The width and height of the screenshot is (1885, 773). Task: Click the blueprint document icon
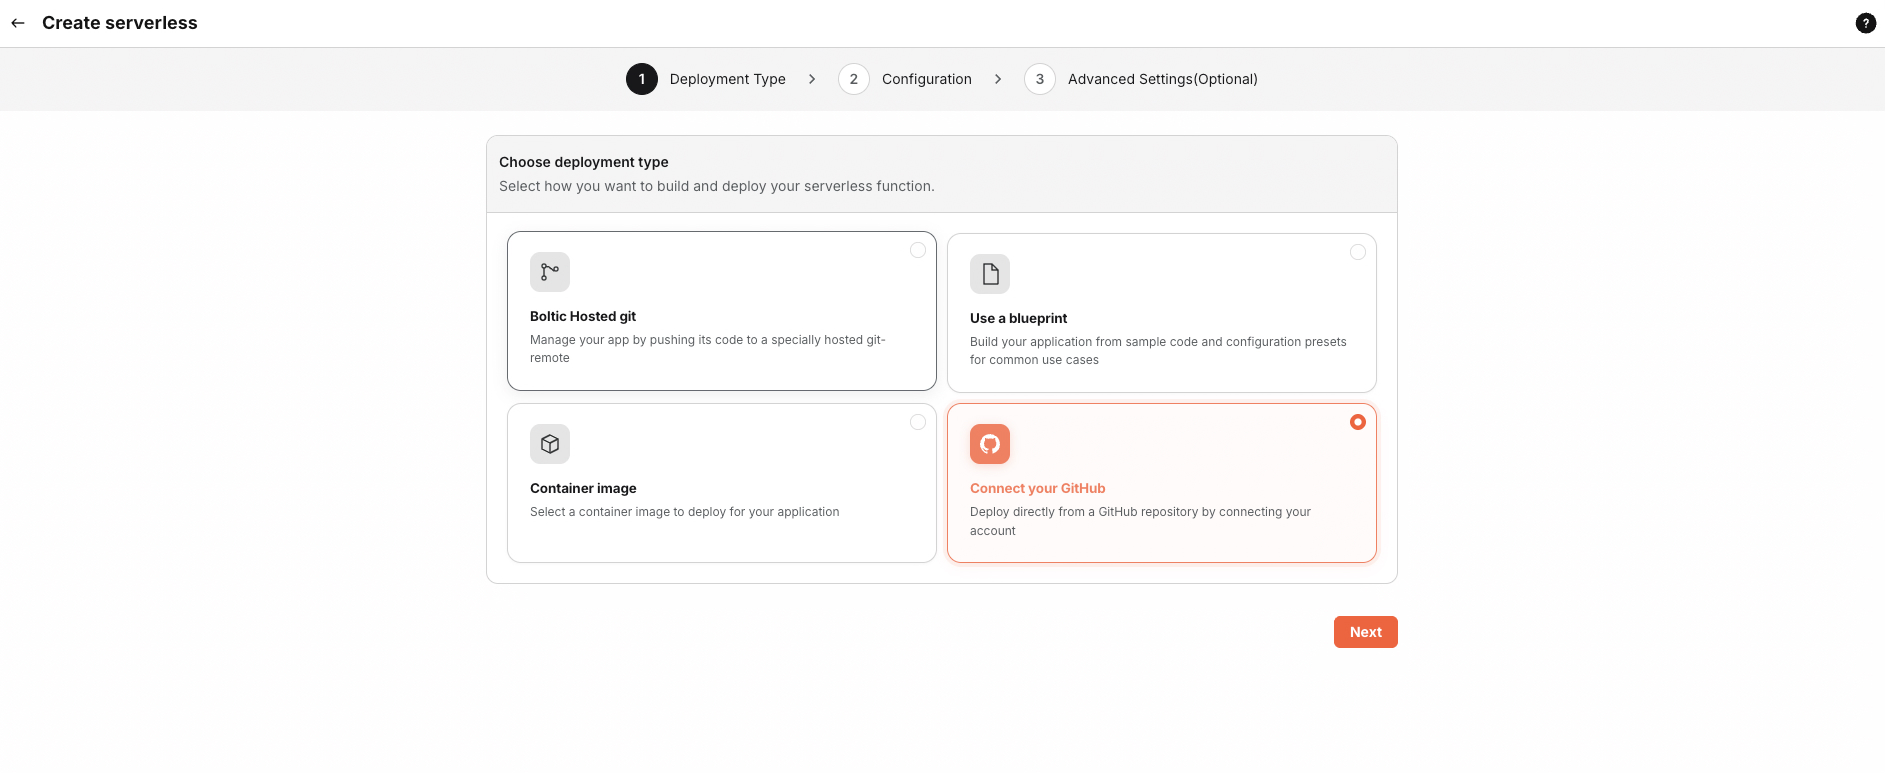[x=990, y=274]
